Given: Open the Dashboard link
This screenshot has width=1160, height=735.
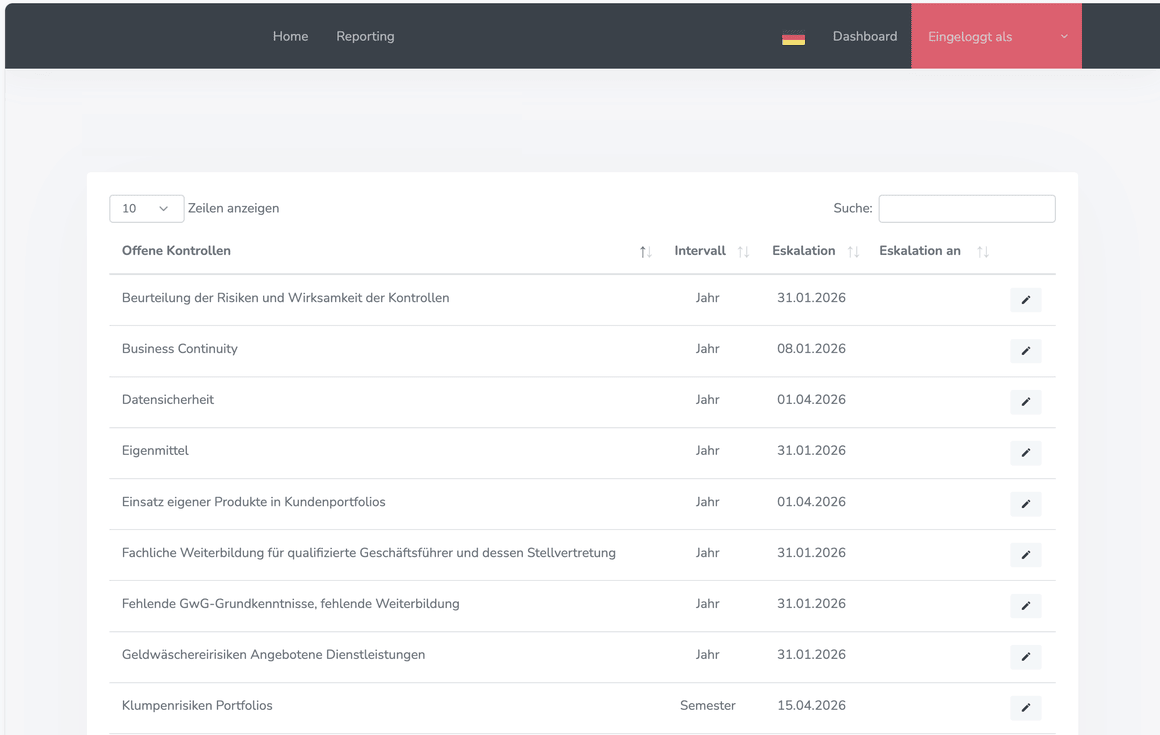Looking at the screenshot, I should pos(865,36).
